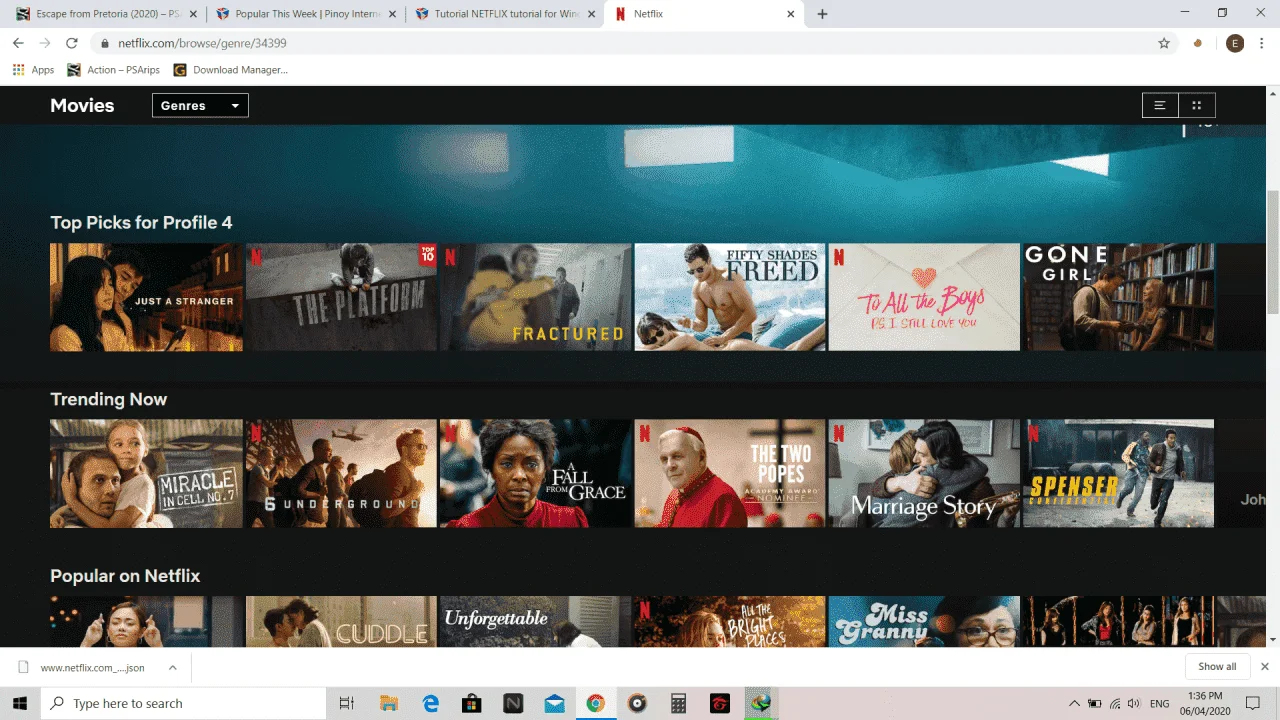Click the Popular on Netflix heading
The height and width of the screenshot is (720, 1280).
125,576
